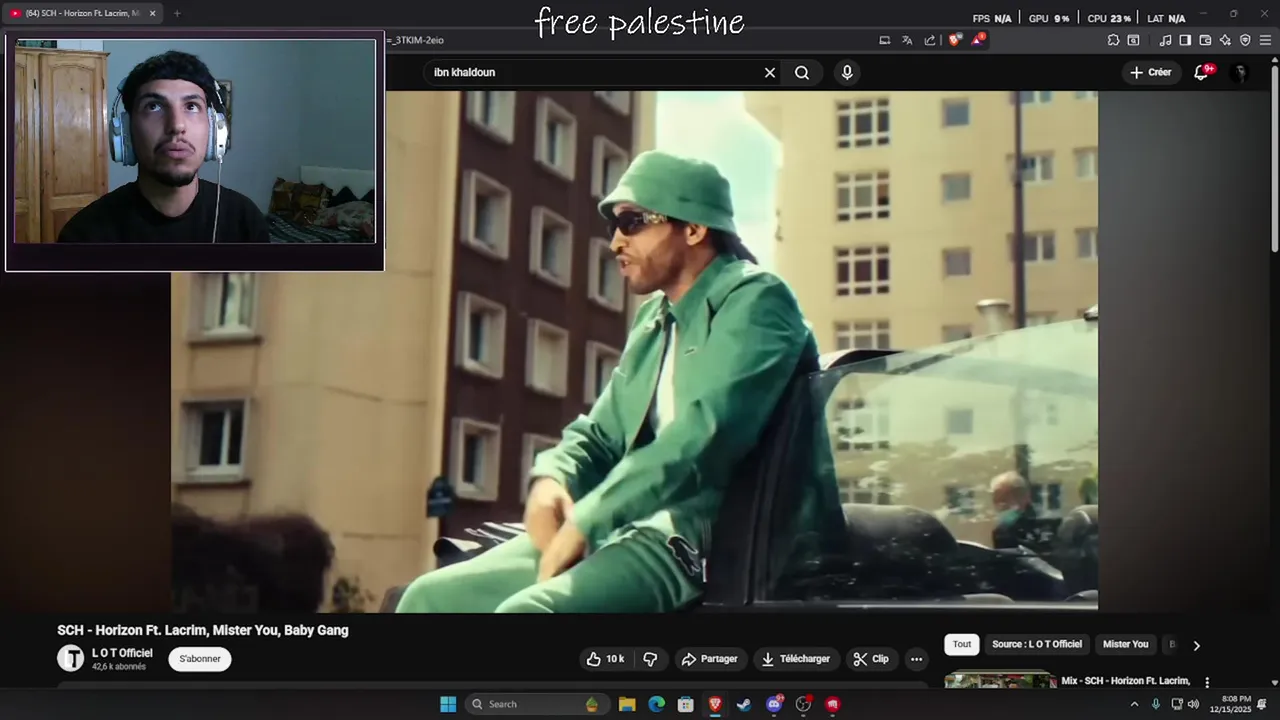Click the 42,6 k abonnés text

(119, 667)
